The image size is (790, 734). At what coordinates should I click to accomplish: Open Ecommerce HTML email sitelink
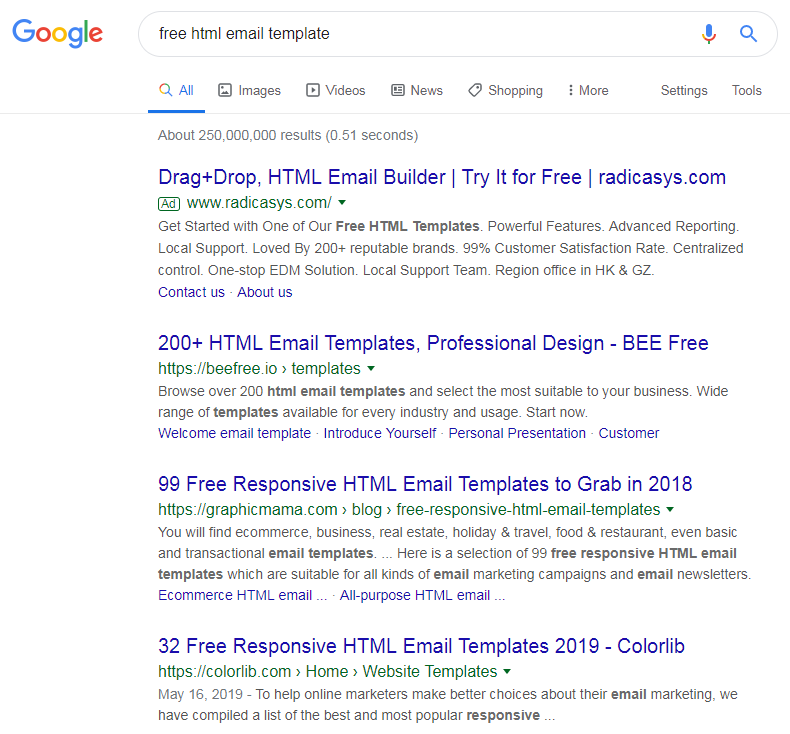(242, 595)
